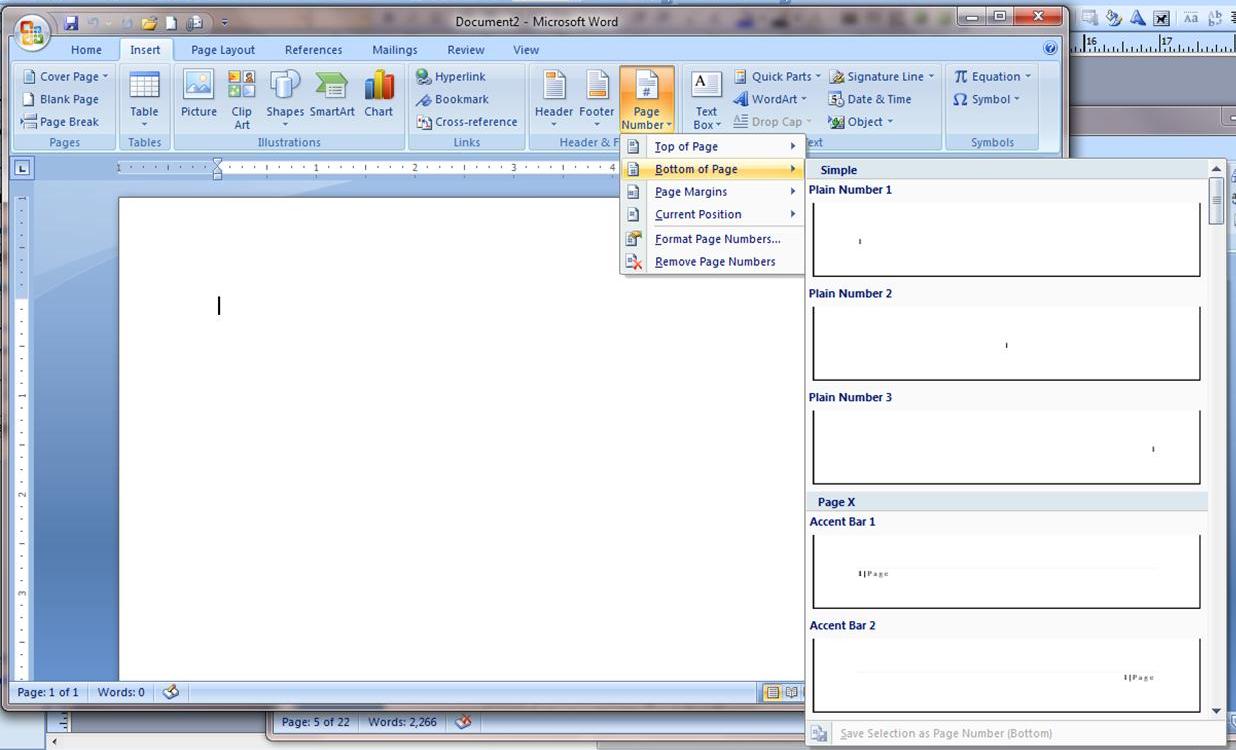
Task: Open the Drop Cap dropdown
Action: [773, 122]
